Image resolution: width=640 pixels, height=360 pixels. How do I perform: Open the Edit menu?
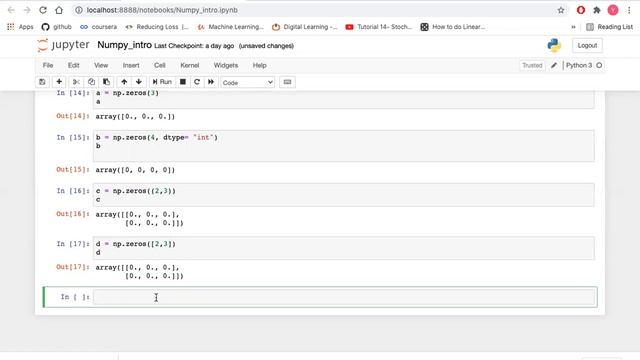coord(73,65)
